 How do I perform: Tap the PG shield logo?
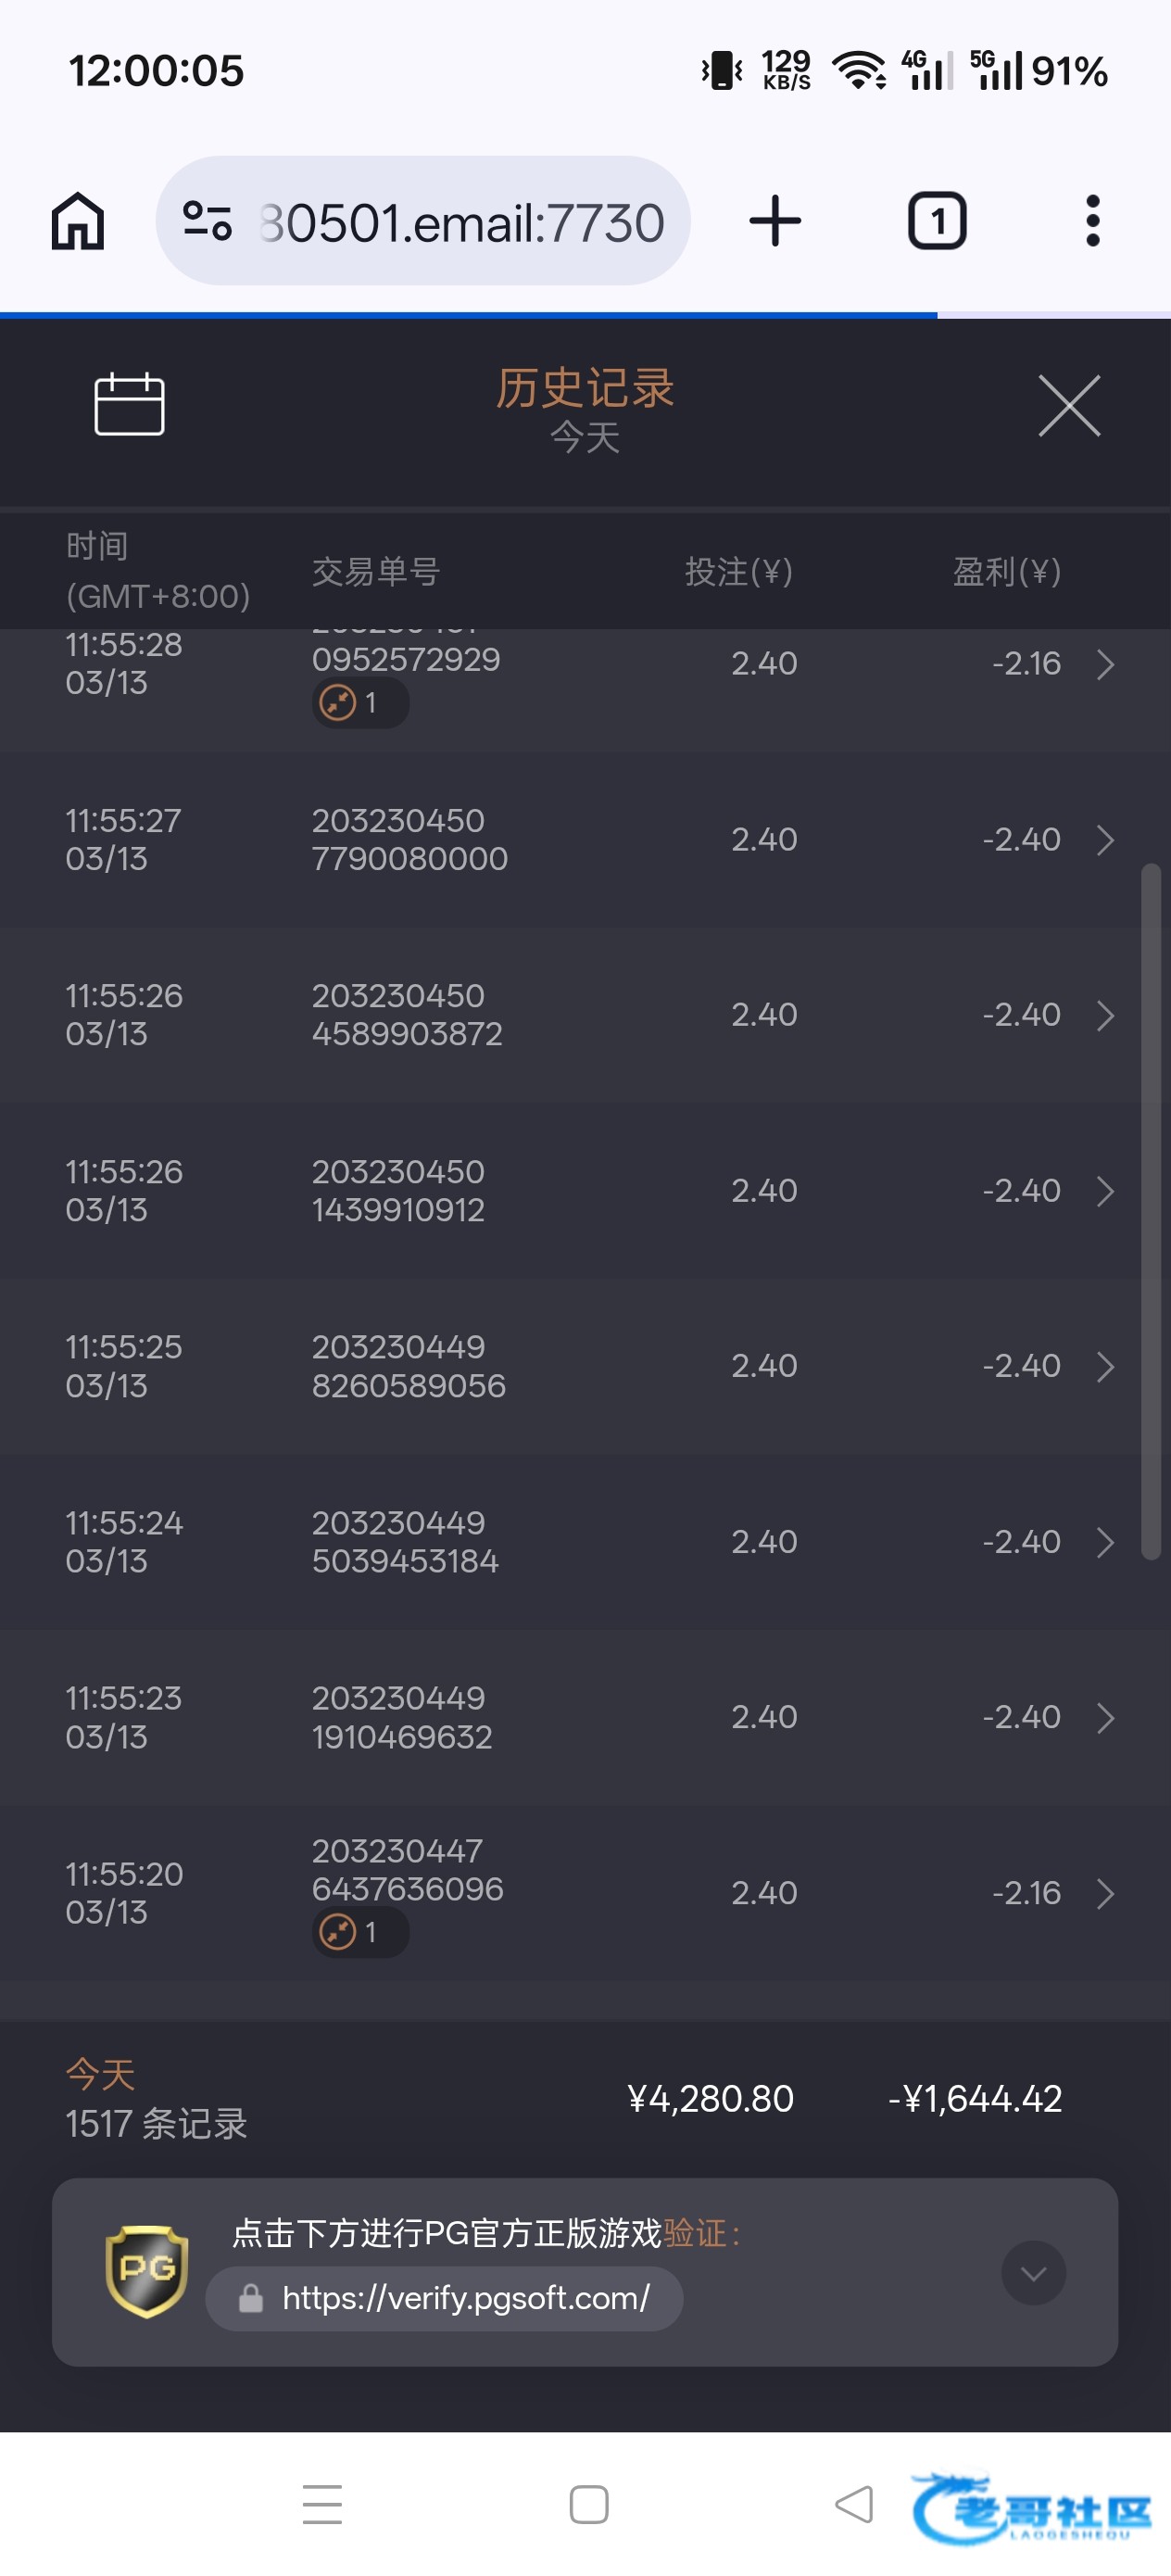click(x=146, y=2271)
